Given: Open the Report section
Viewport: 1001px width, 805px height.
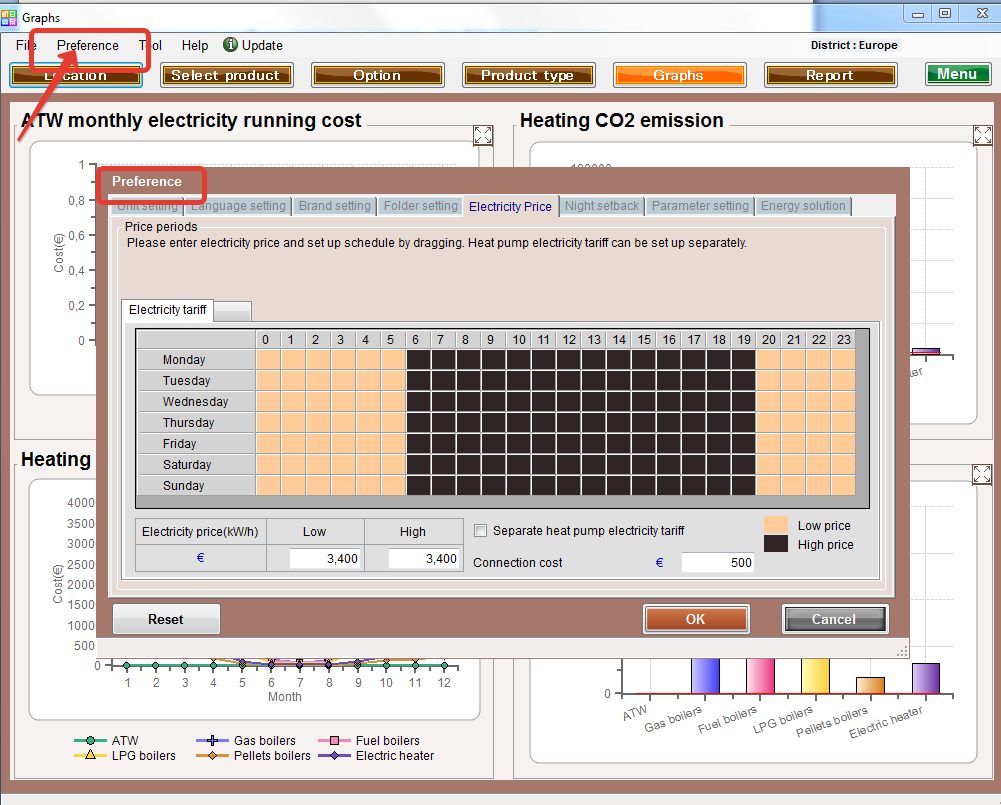Looking at the screenshot, I should coord(830,75).
